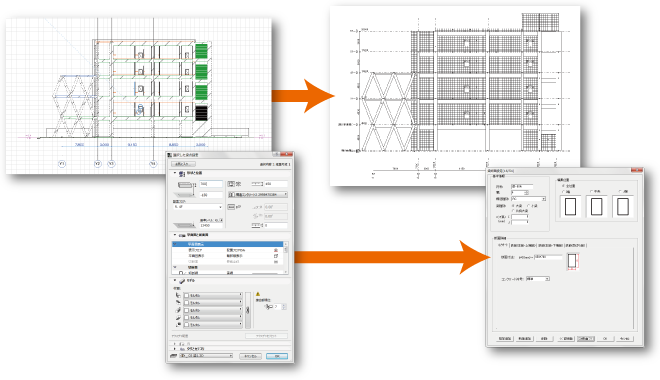The height and width of the screenshot is (380, 660).
Task: Click the beam end surface icon in Model list
Action: coord(178,325)
